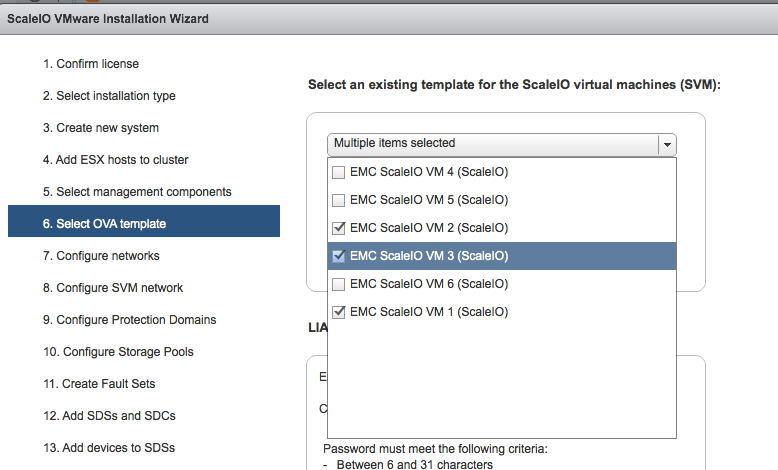Open step 2 Select installation type
The width and height of the screenshot is (778, 470).
click(109, 96)
